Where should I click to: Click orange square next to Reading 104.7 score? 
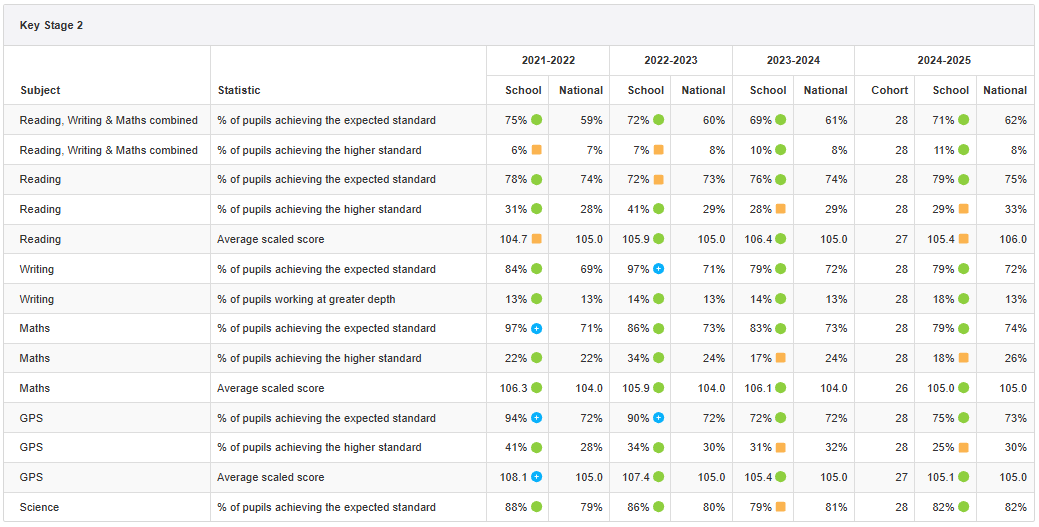coord(537,239)
